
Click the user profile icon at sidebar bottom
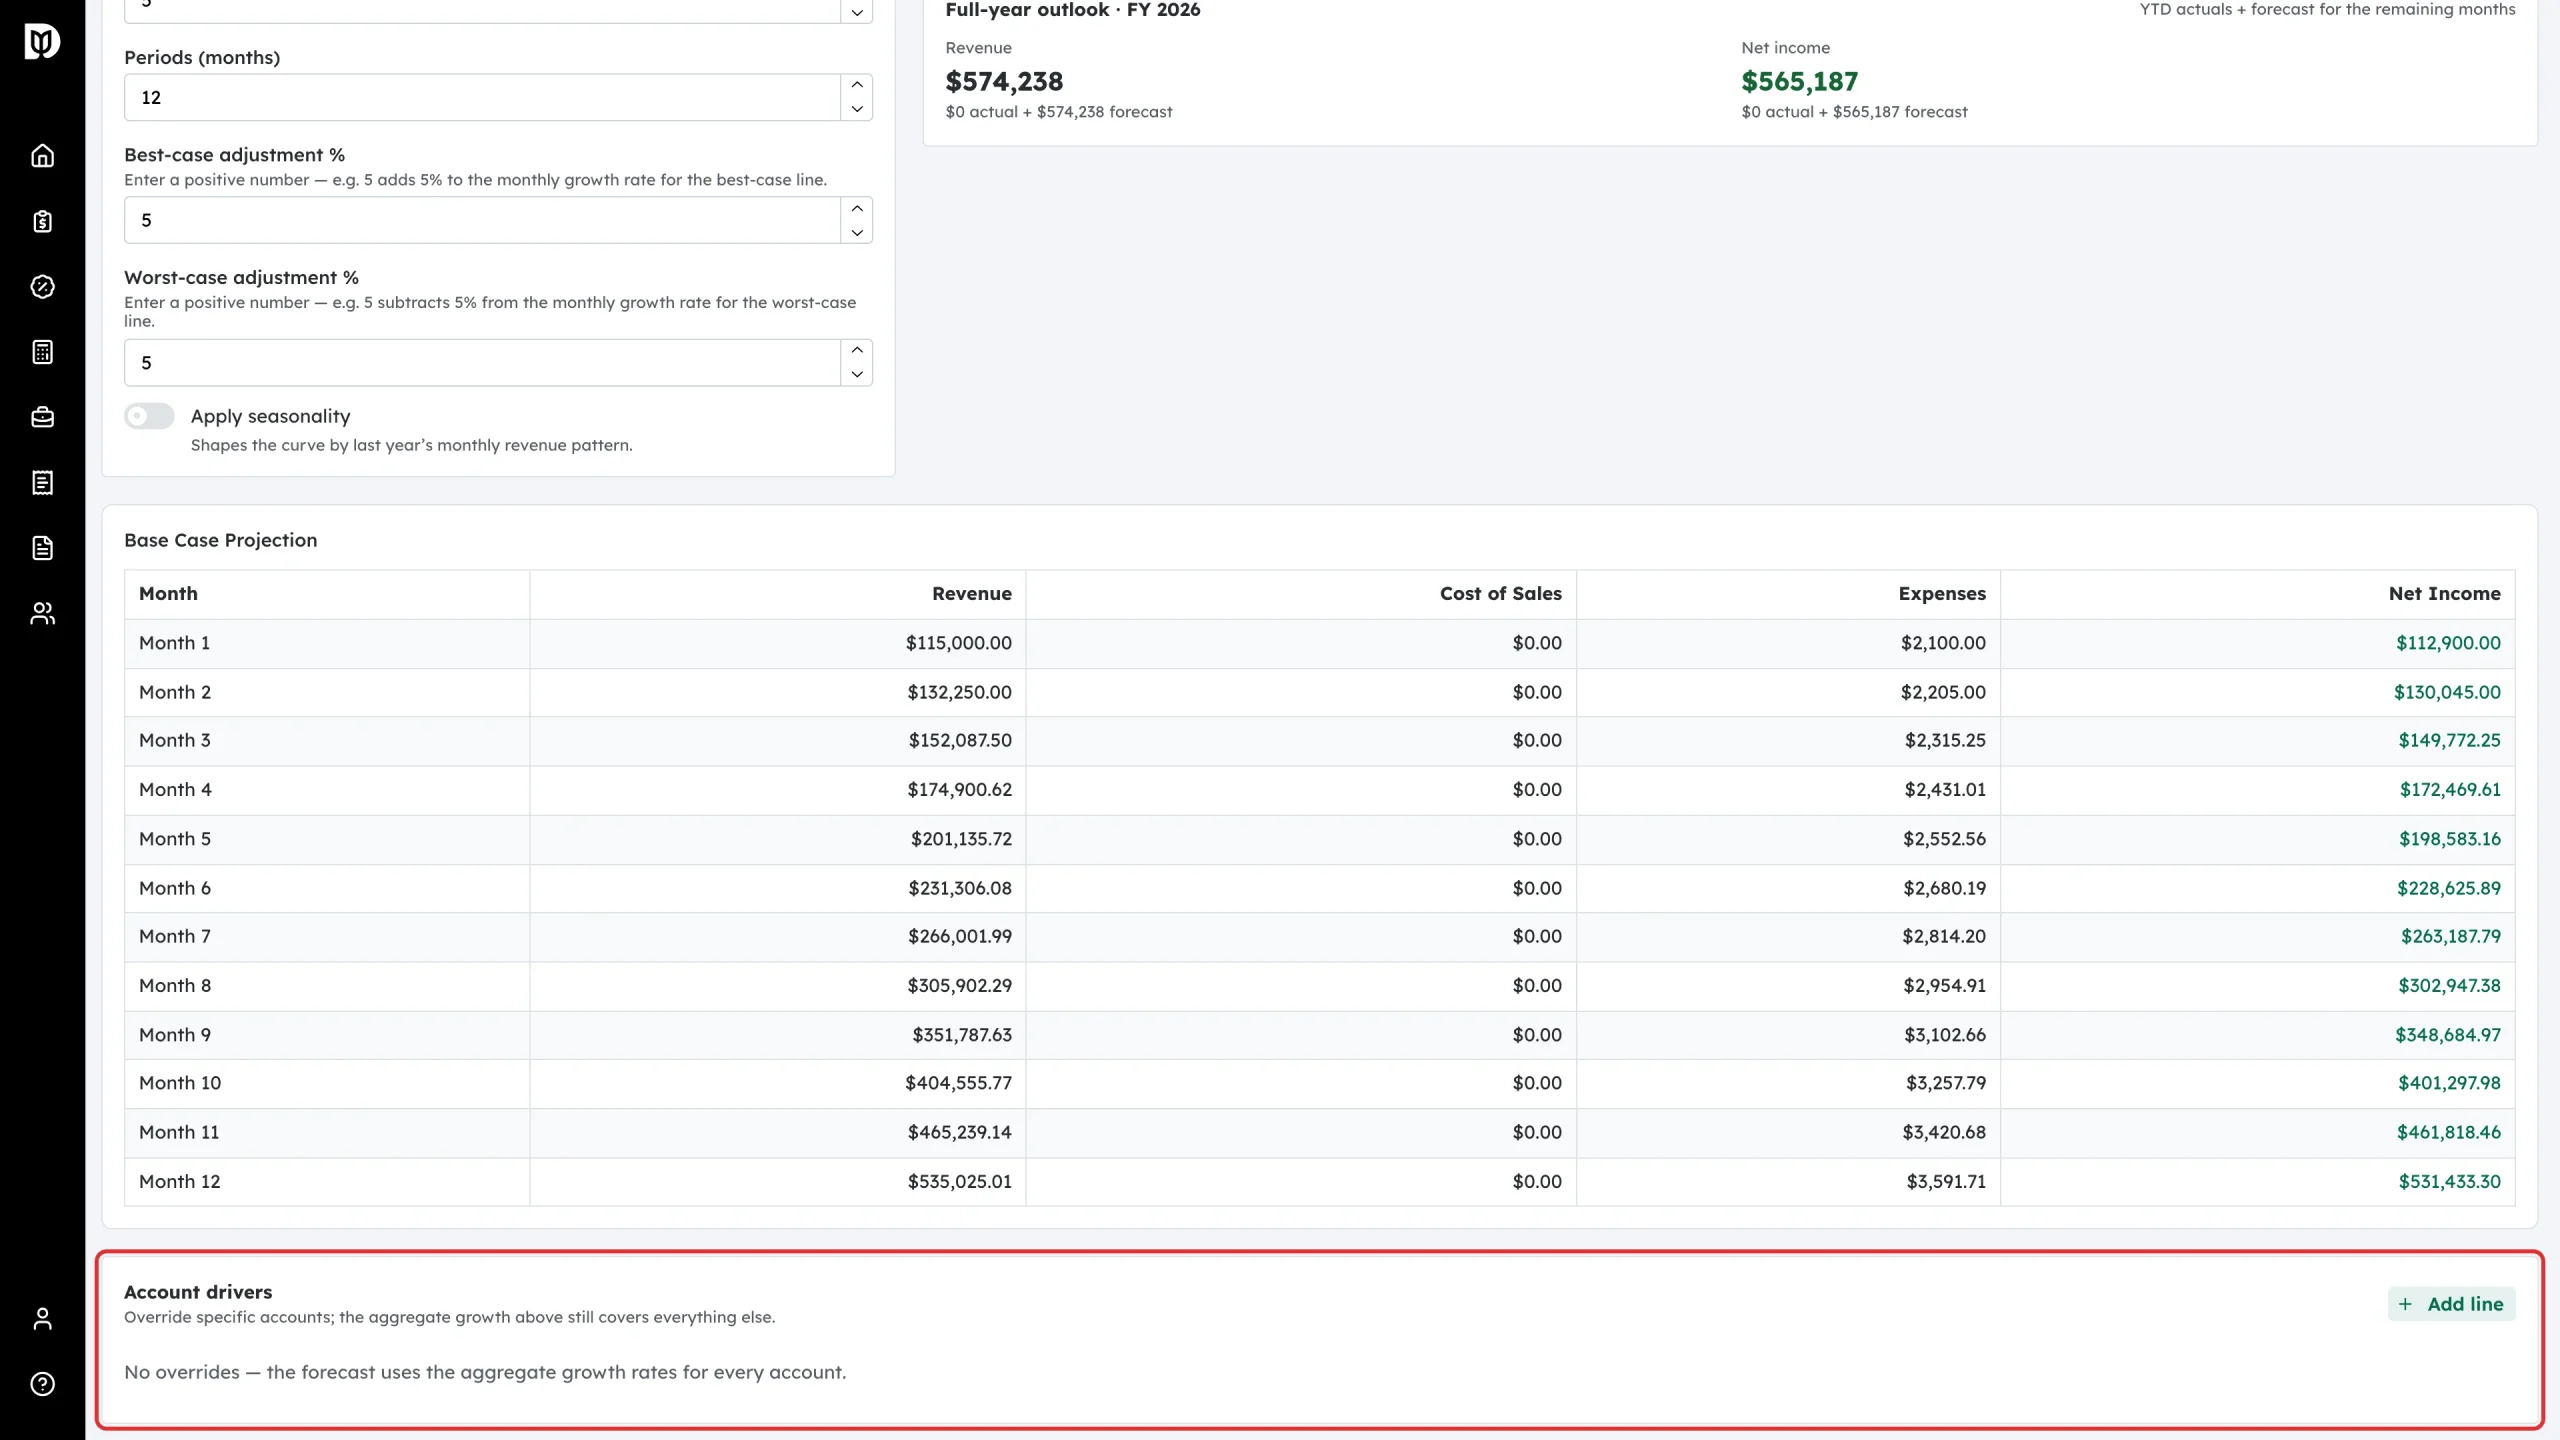(x=42, y=1319)
